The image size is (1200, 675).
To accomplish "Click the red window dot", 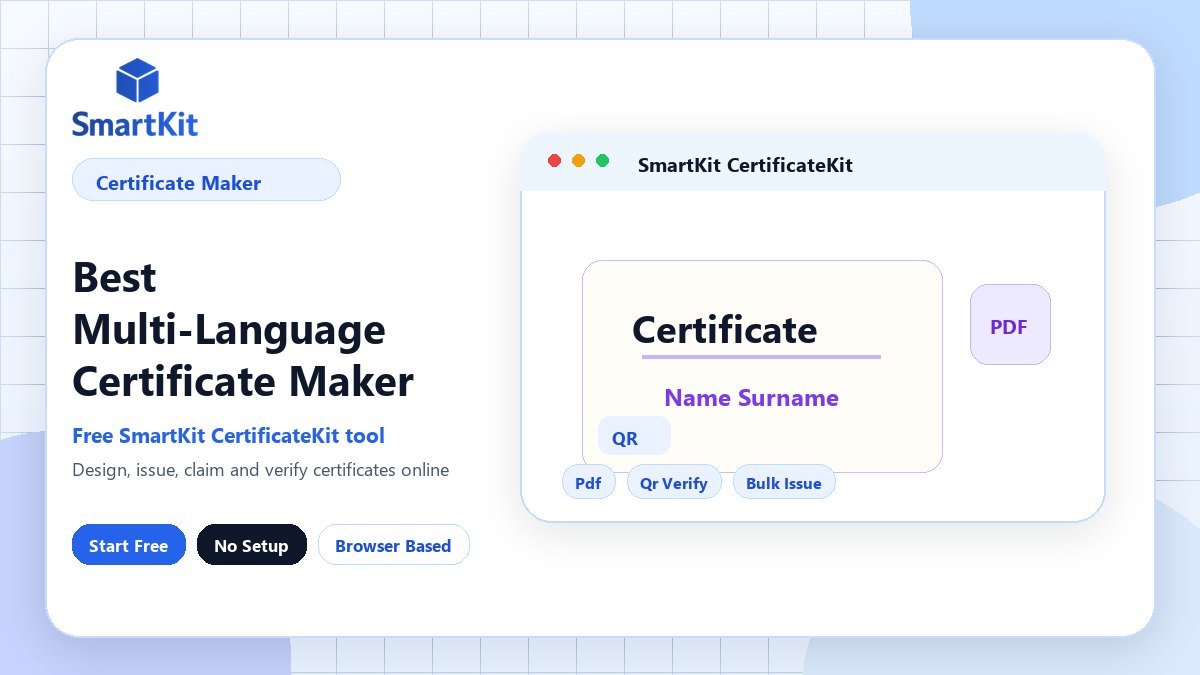I will click(x=555, y=161).
